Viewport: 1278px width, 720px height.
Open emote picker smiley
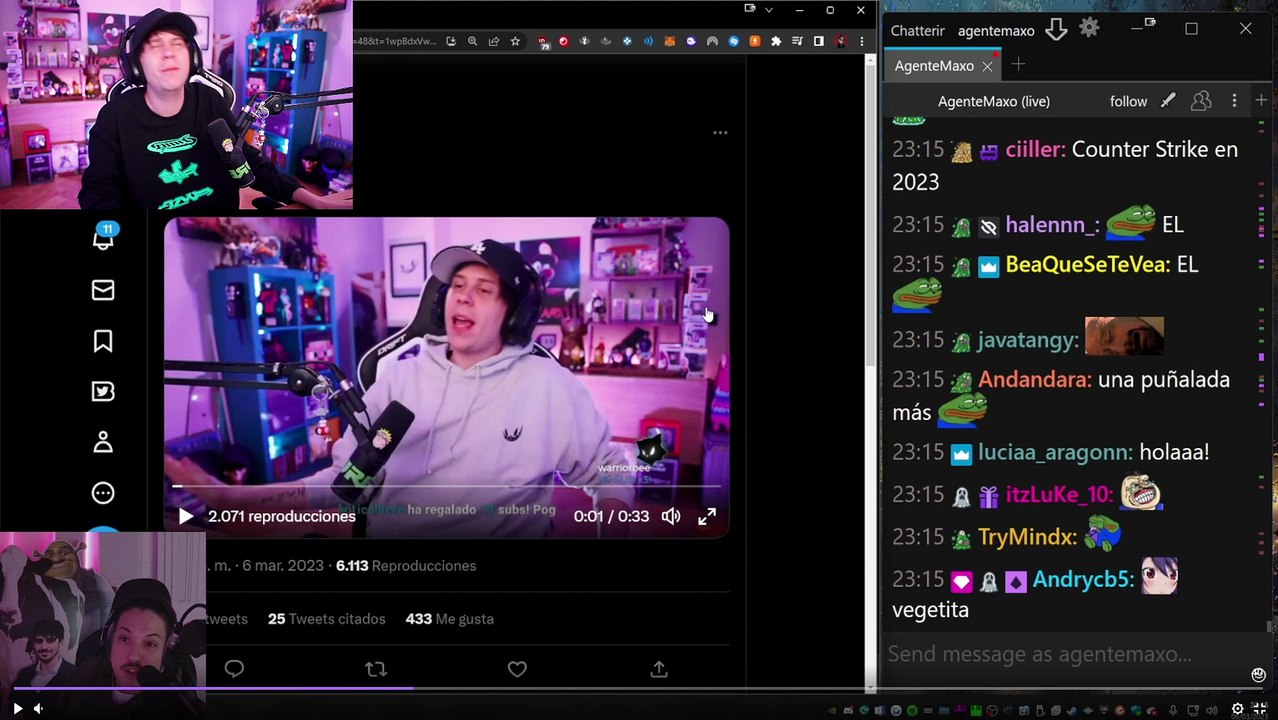(x=1259, y=675)
